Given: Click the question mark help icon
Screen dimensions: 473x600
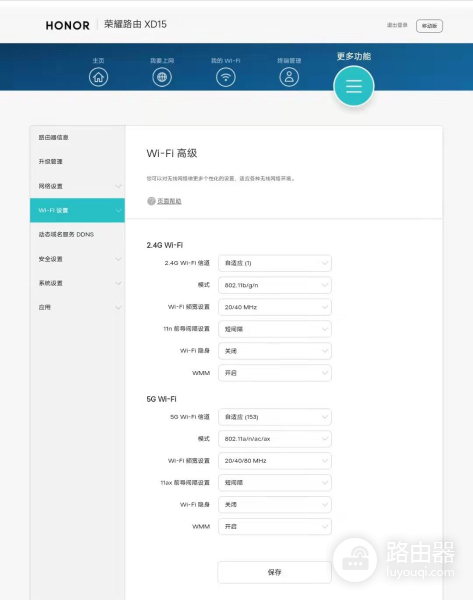Looking at the screenshot, I should 151,201.
